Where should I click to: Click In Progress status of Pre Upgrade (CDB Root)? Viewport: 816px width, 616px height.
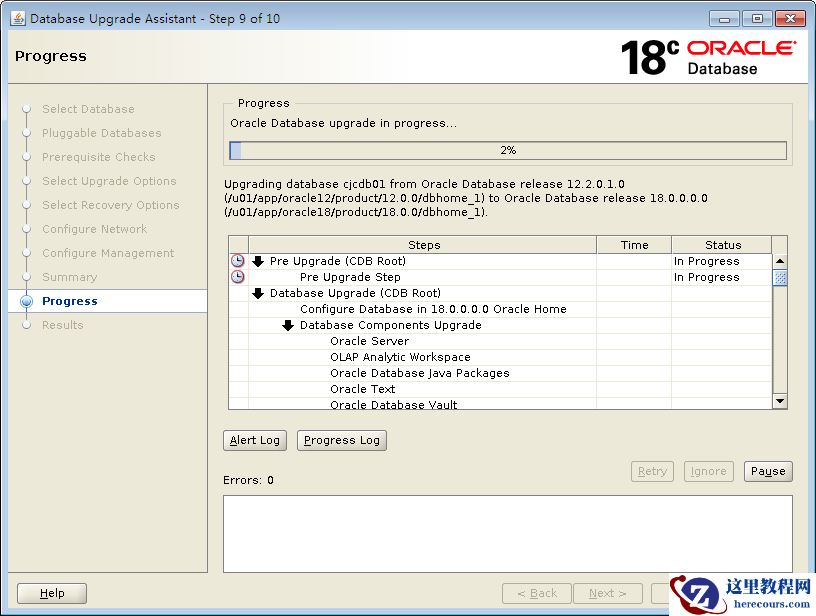(707, 261)
